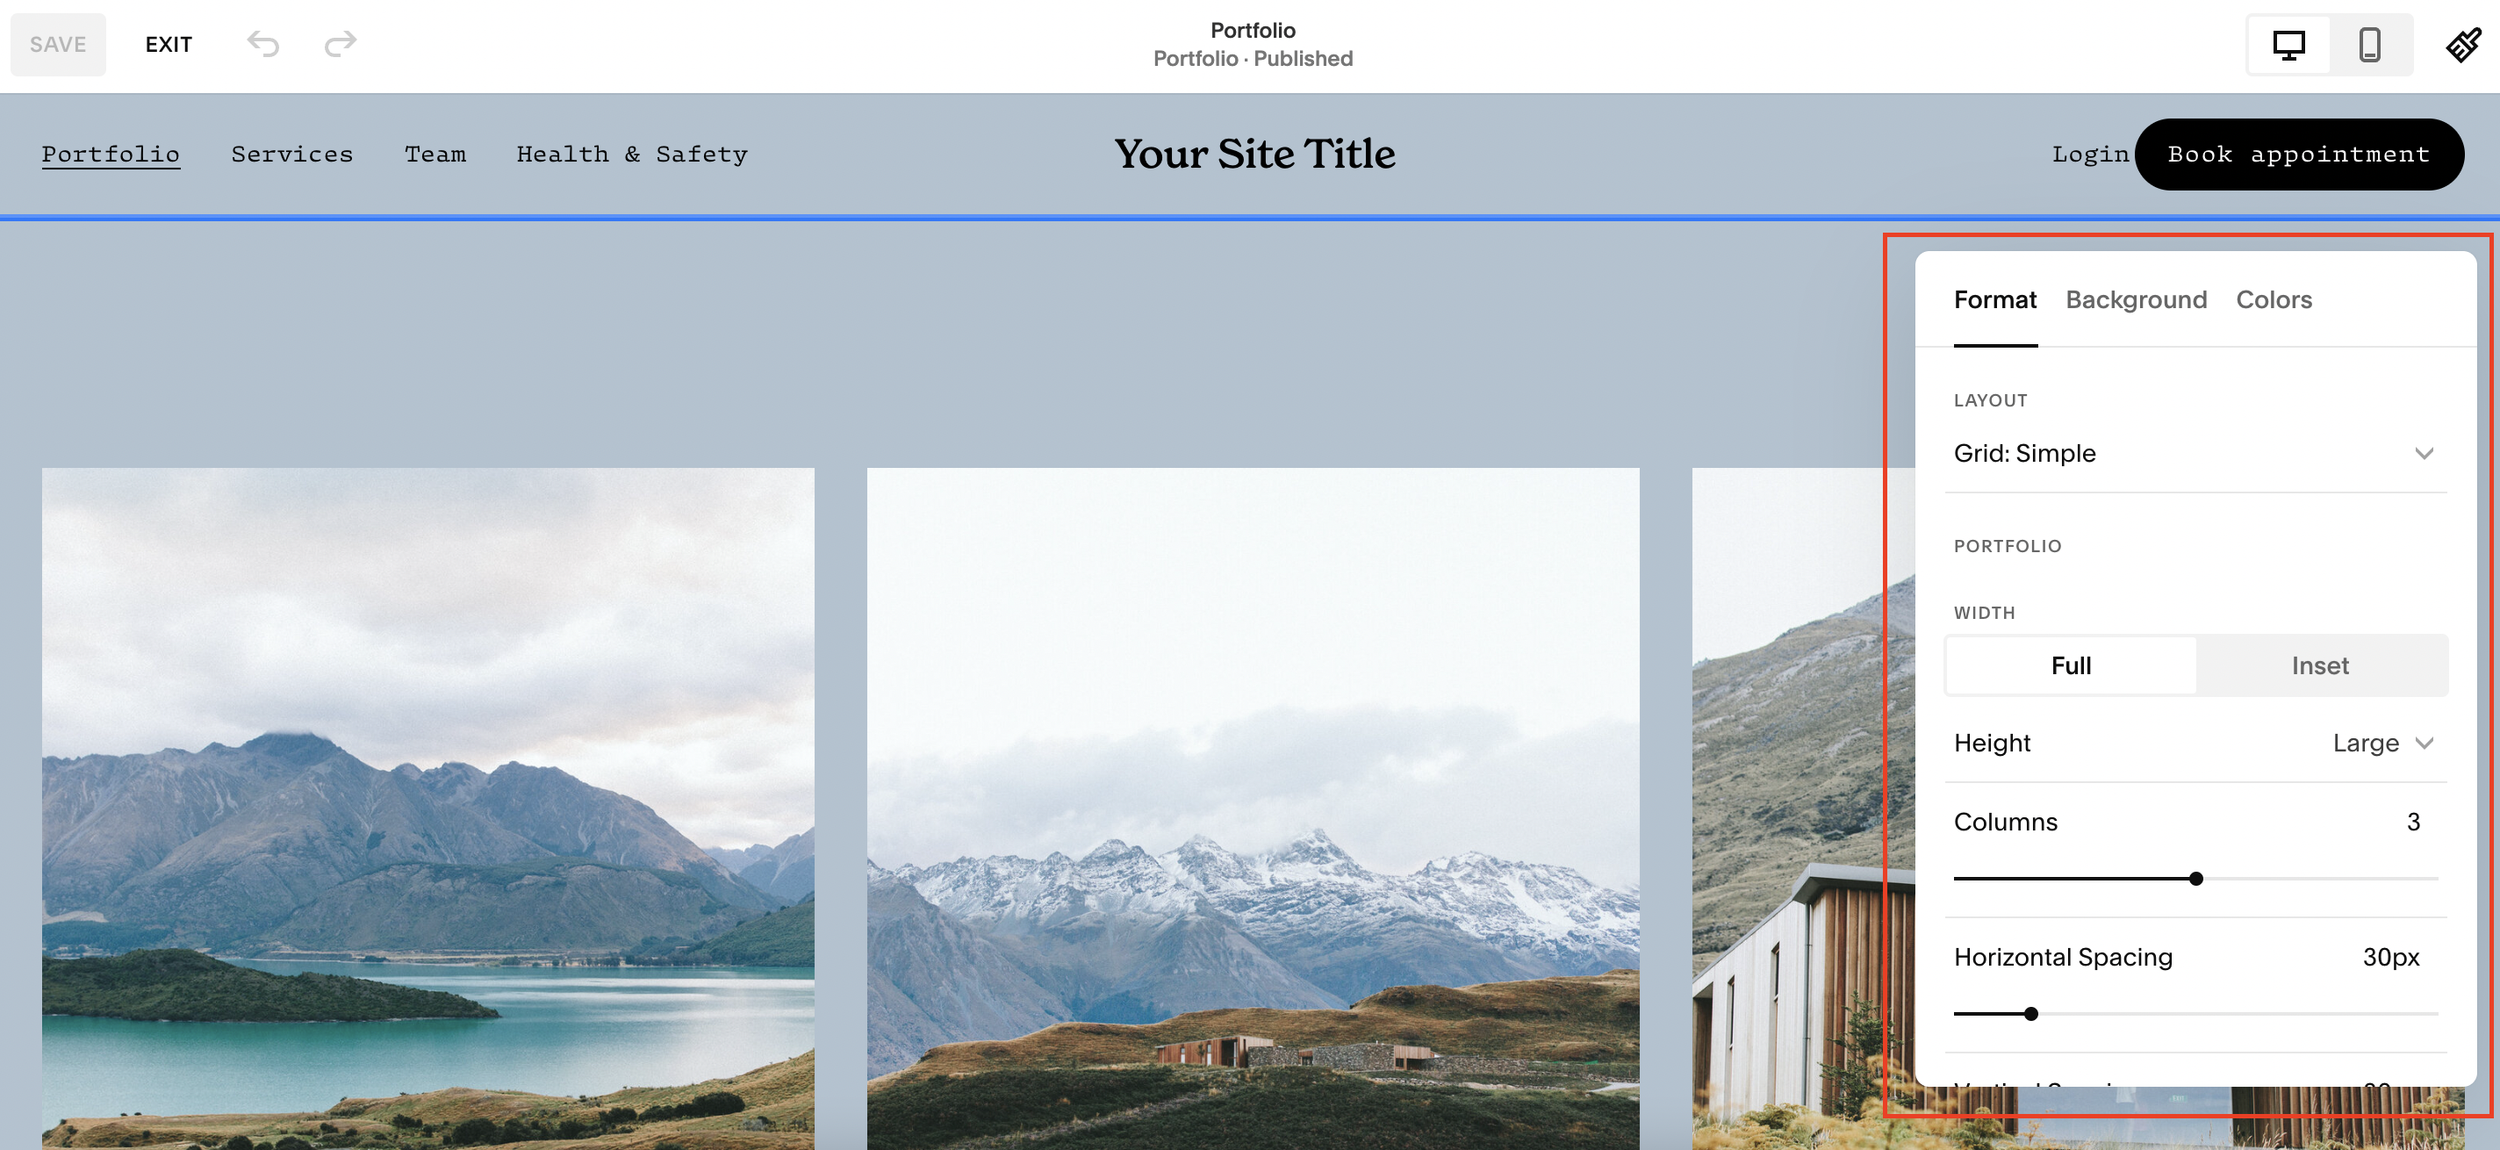The width and height of the screenshot is (2500, 1150).
Task: Open the Services navigation link
Action: 292,154
